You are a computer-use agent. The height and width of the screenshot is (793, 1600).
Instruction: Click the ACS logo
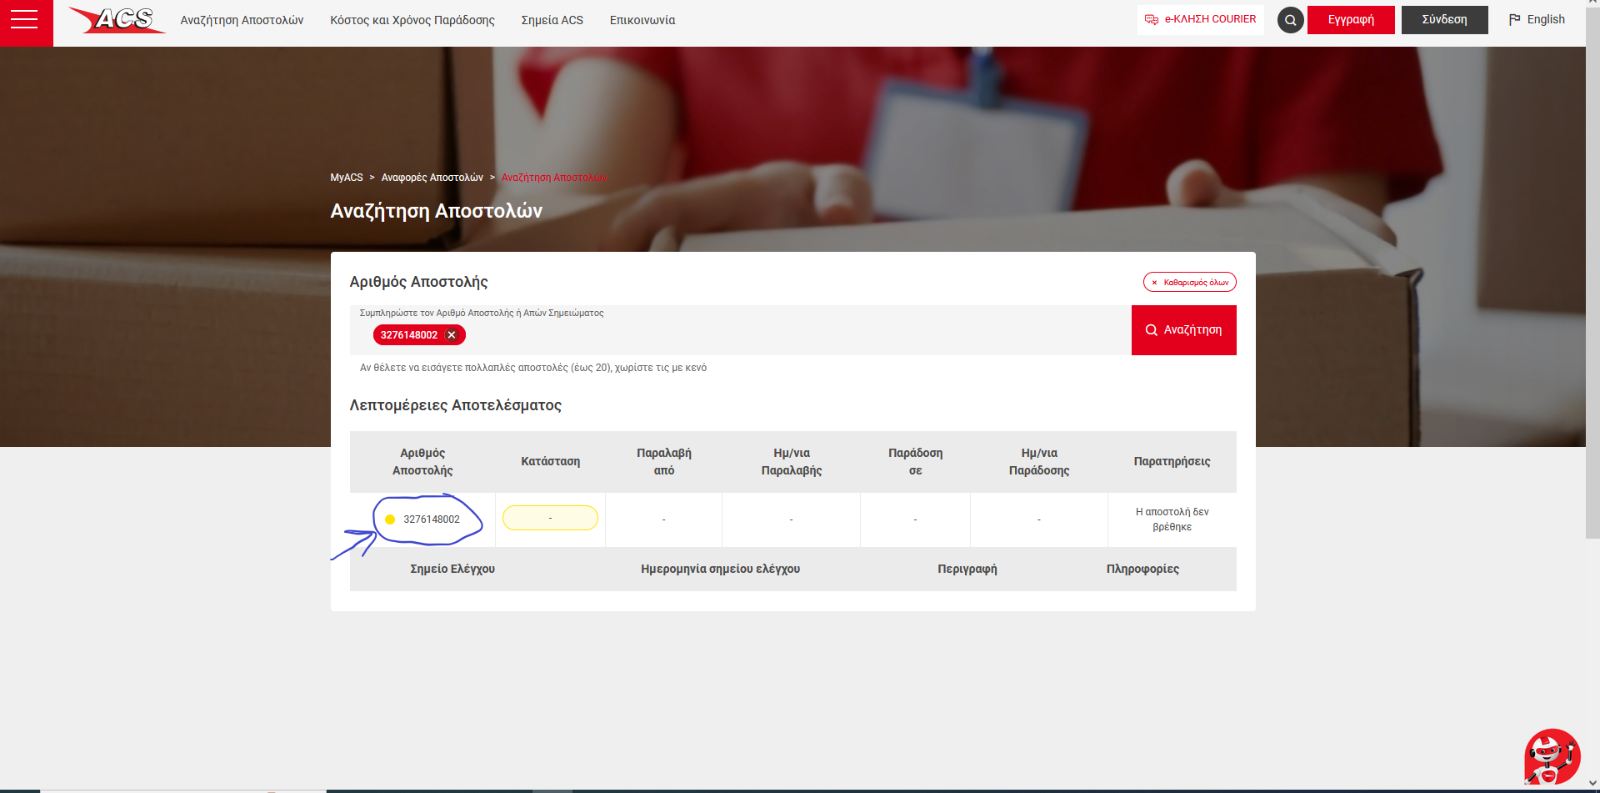click(x=117, y=20)
